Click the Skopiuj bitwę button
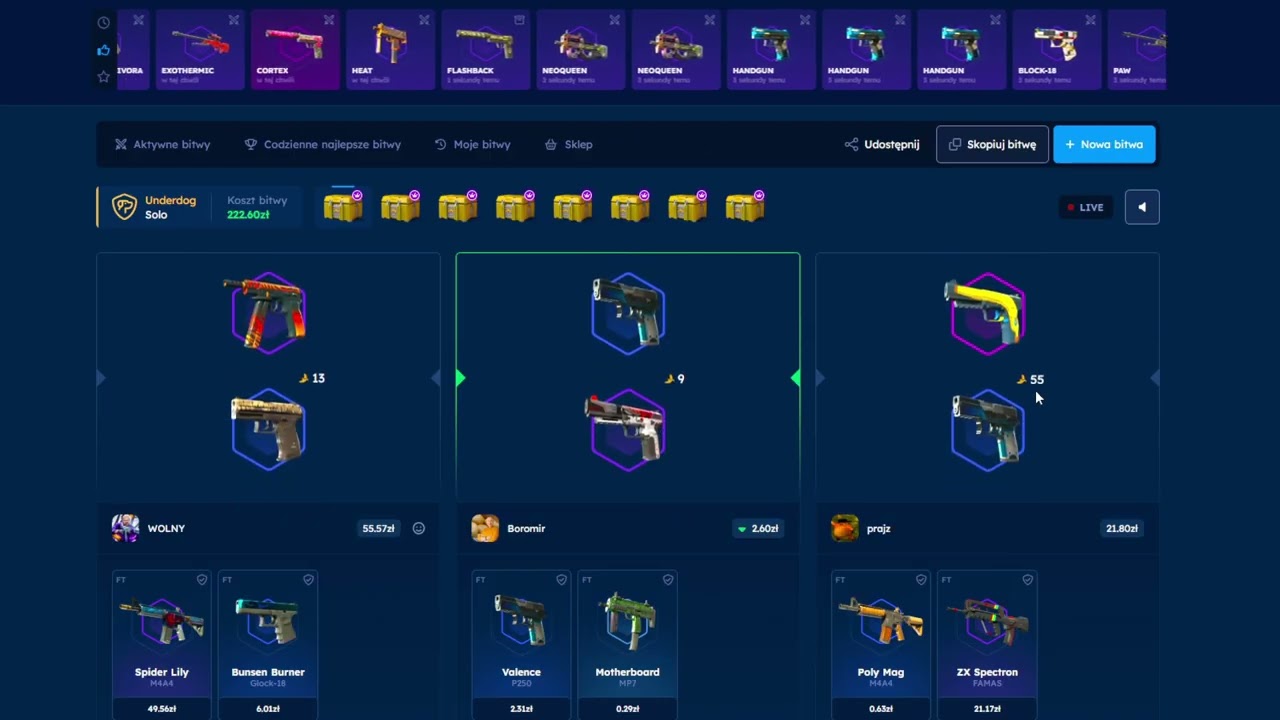This screenshot has height=720, width=1280. click(x=992, y=145)
